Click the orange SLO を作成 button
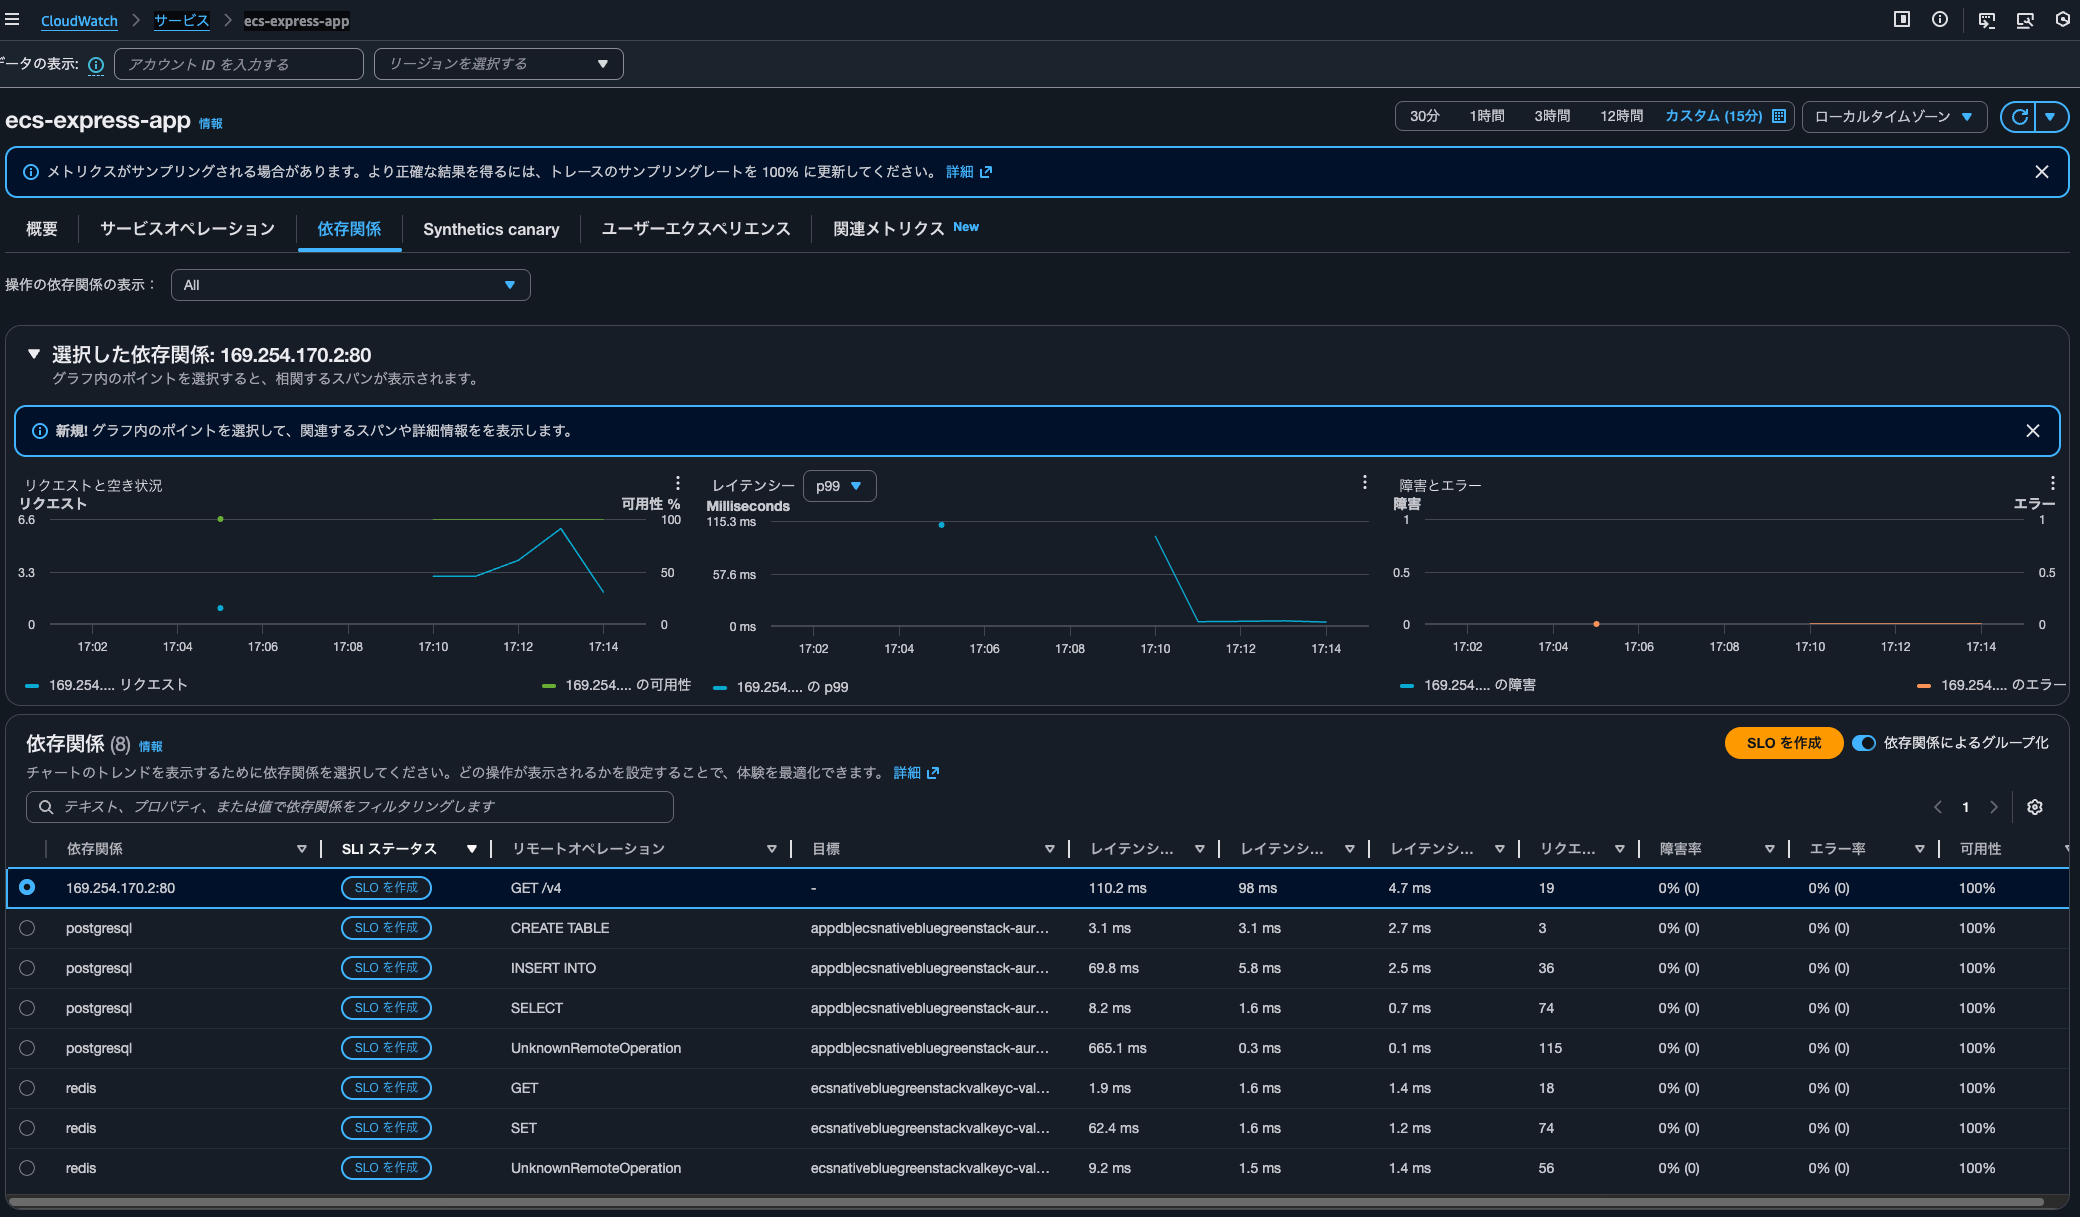Viewport: 2080px width, 1217px height. pos(1783,743)
